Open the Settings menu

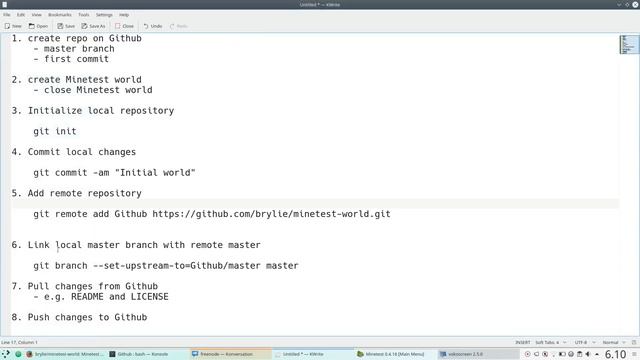pyautogui.click(x=104, y=15)
